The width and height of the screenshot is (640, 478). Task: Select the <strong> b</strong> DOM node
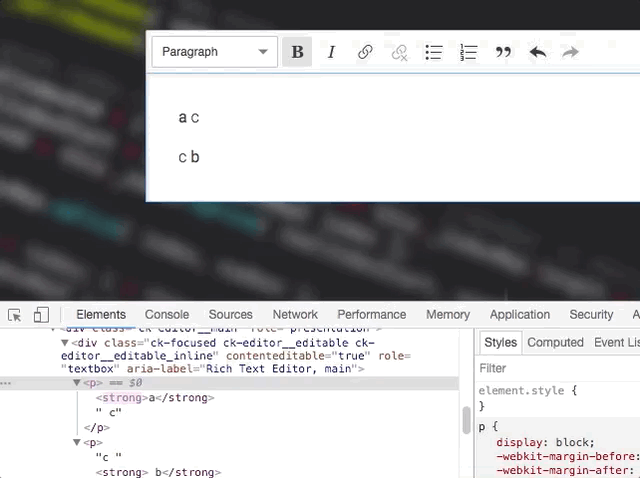pyautogui.click(x=158, y=472)
